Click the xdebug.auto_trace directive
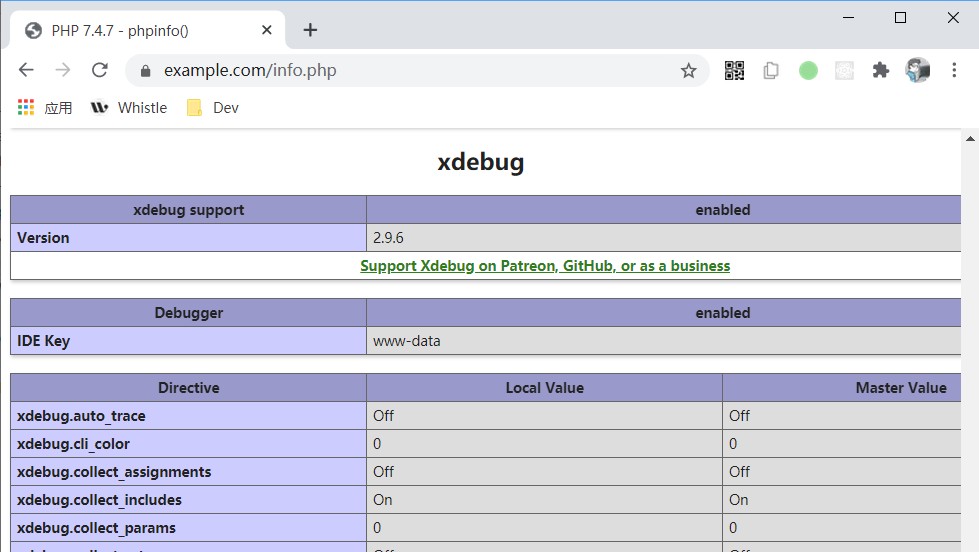This screenshot has height=552, width=979. 81,416
